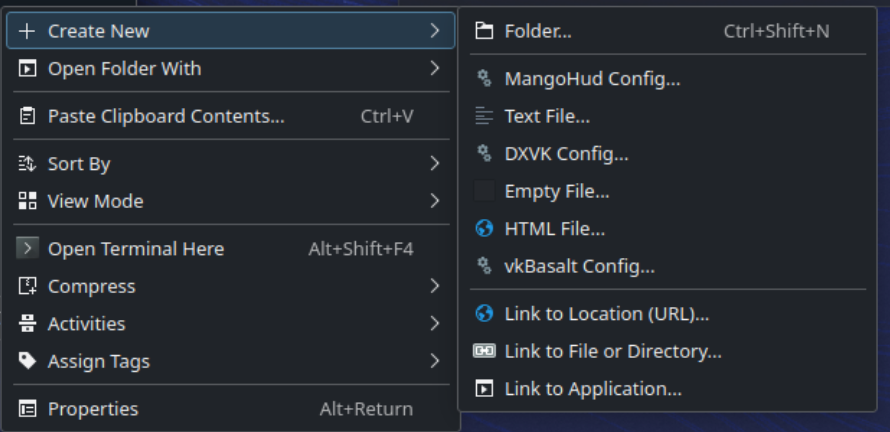Open the Compress submenu arrow
The width and height of the screenshot is (890, 432).
point(435,286)
